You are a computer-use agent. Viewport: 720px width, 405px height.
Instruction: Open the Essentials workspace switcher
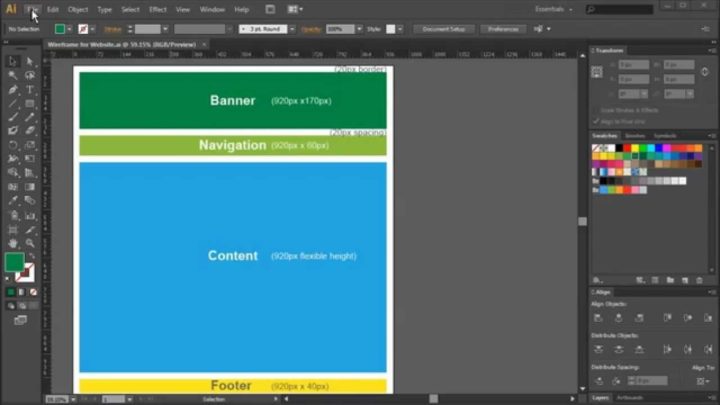tap(553, 9)
